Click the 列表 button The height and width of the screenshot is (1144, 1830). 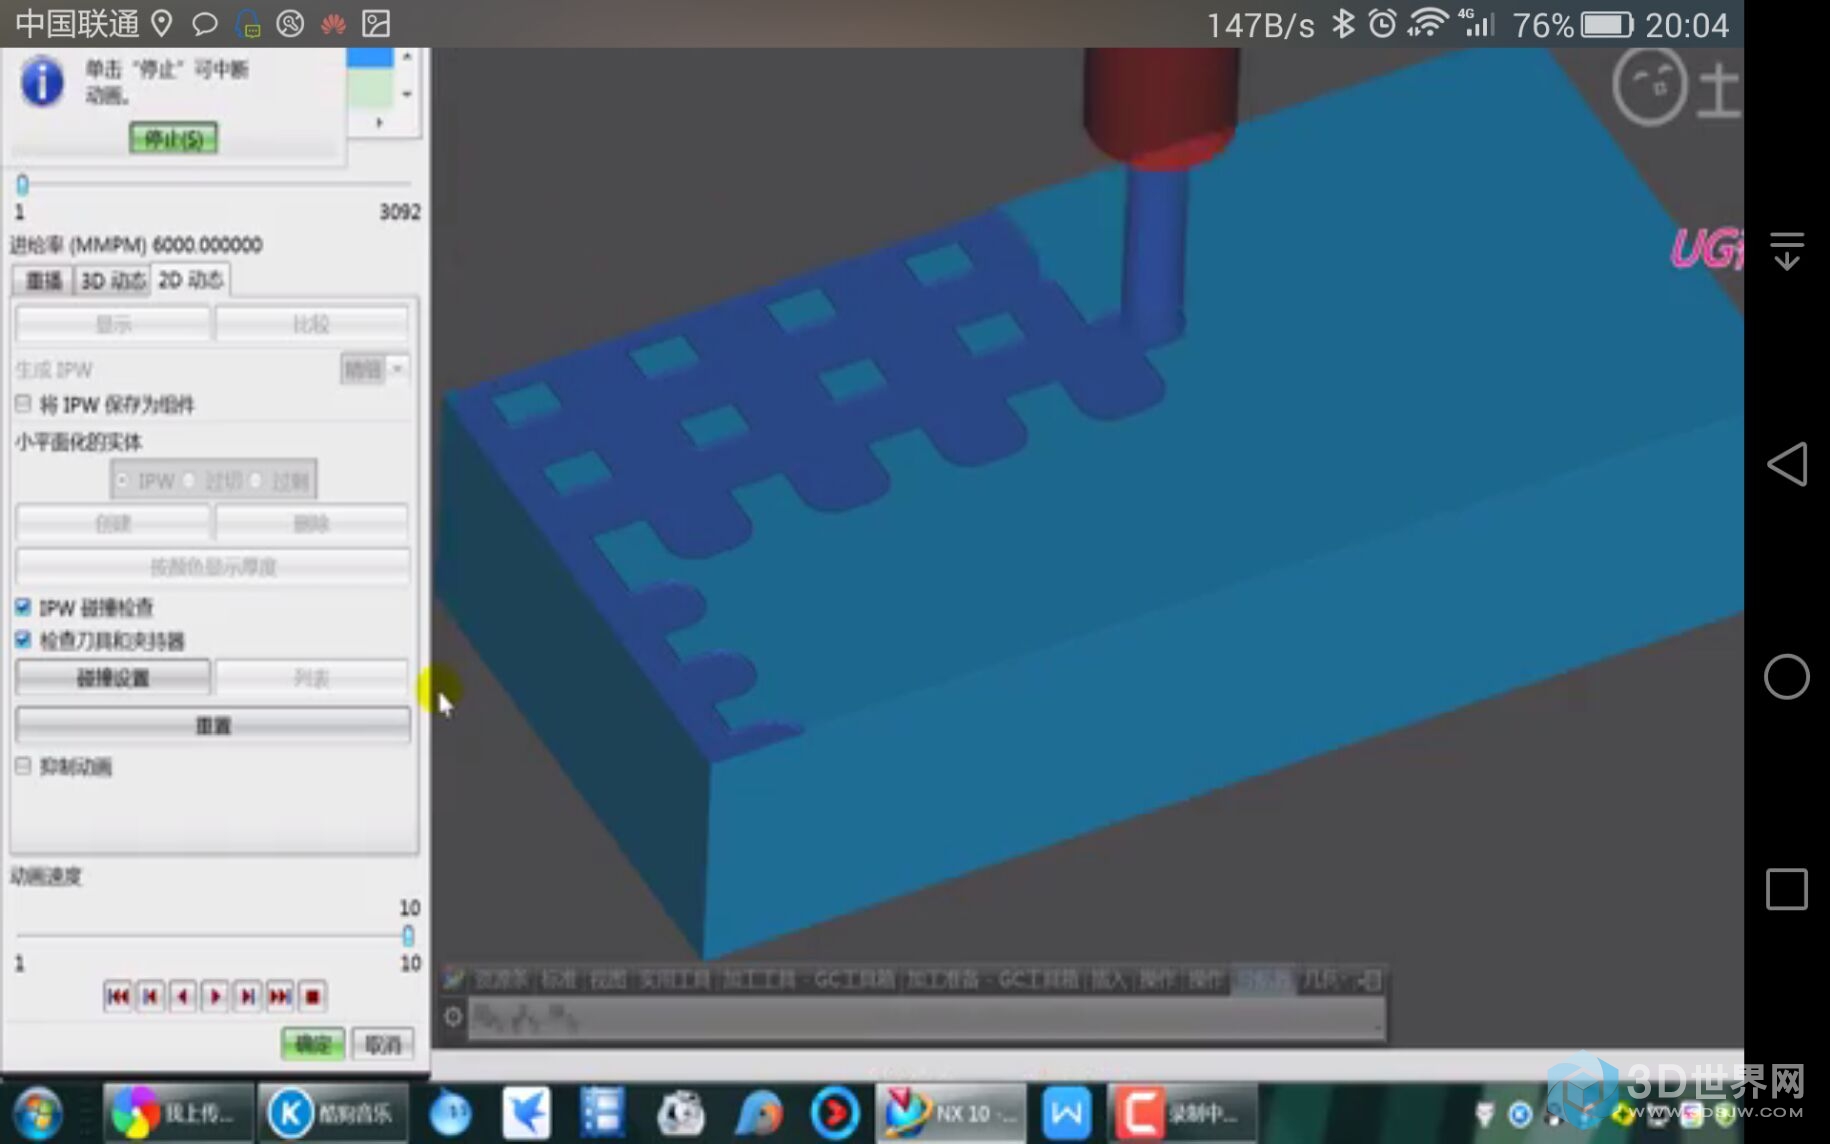pos(311,678)
